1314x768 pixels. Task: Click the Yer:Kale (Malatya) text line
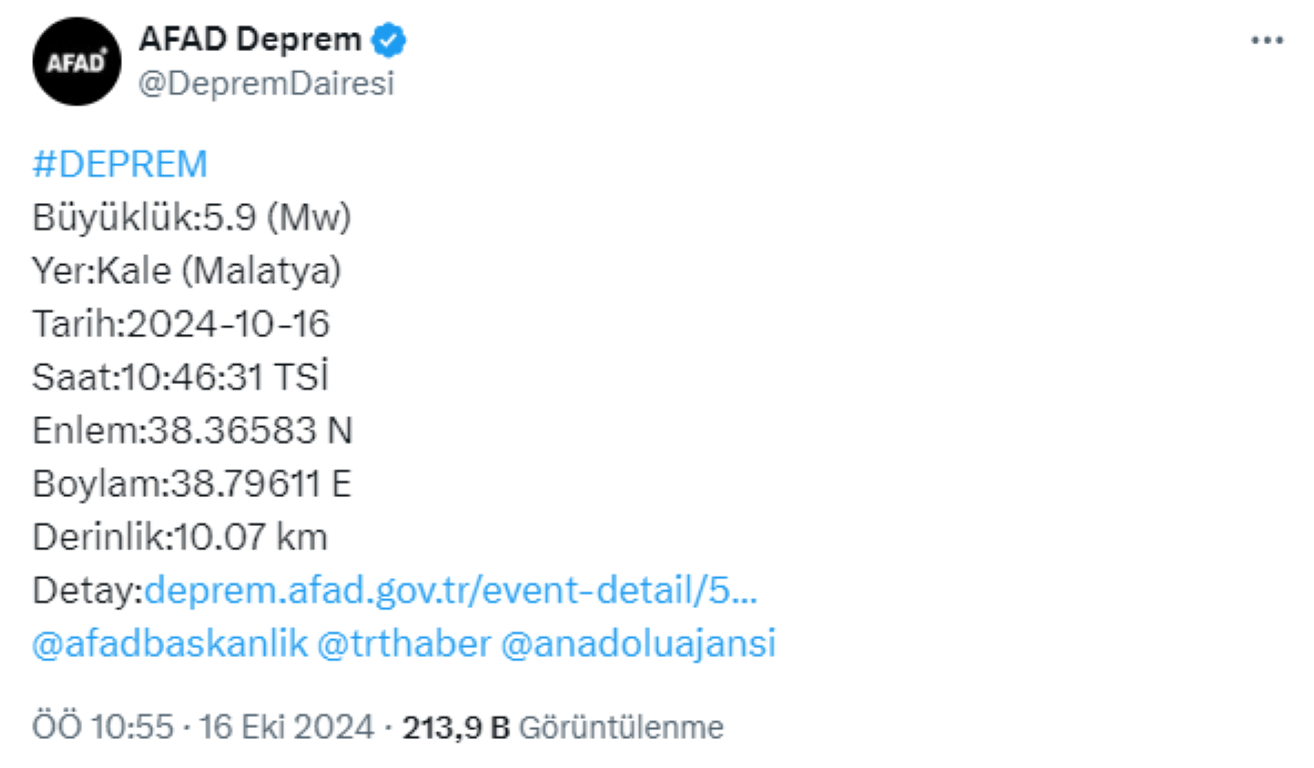pos(187,271)
